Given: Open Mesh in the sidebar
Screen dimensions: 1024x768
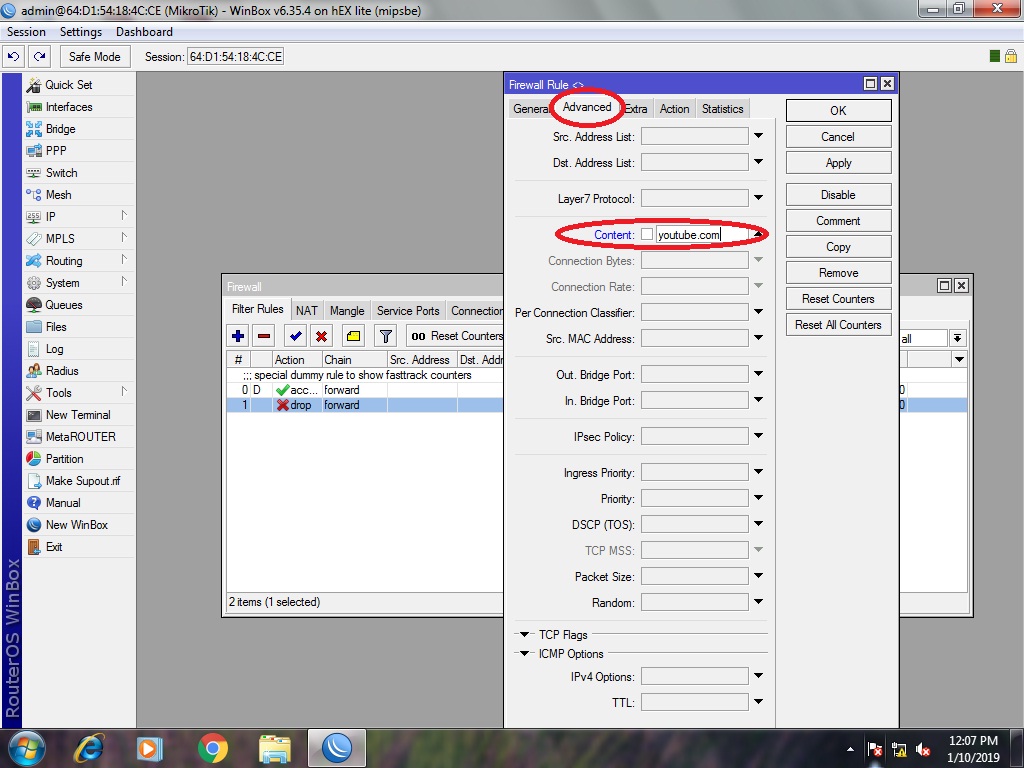Looking at the screenshot, I should [x=58, y=195].
